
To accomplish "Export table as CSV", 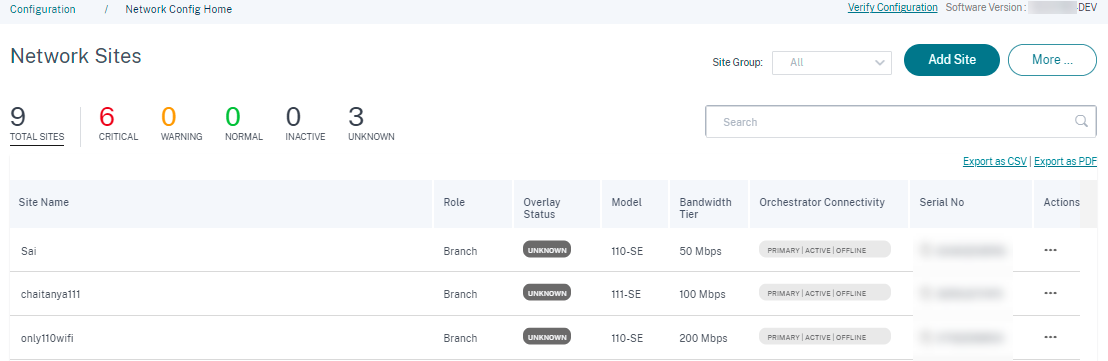I will click(995, 162).
